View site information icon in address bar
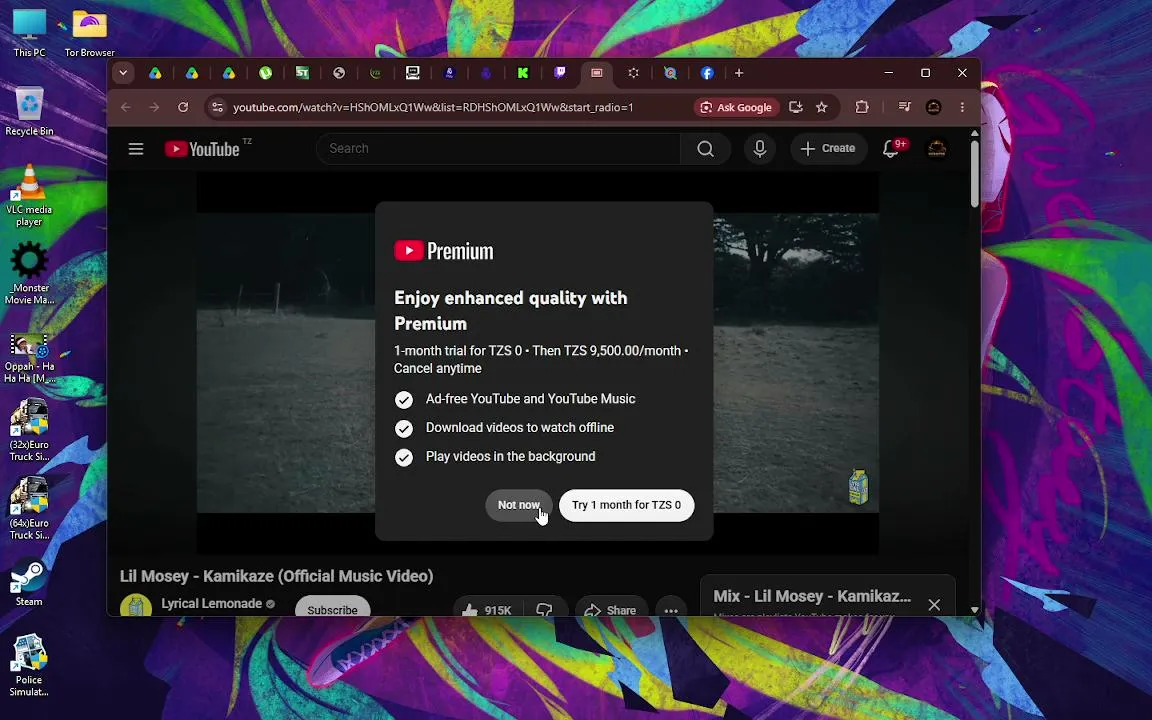1152x720 pixels. click(x=217, y=107)
